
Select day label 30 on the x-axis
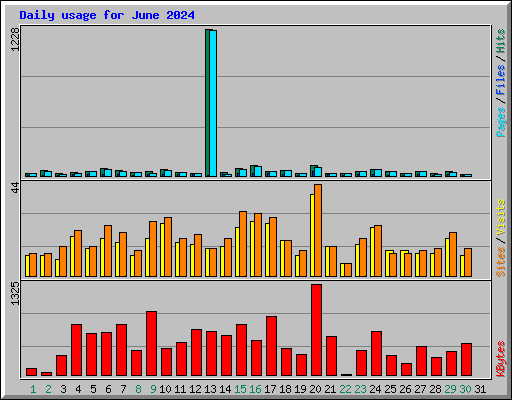point(465,389)
